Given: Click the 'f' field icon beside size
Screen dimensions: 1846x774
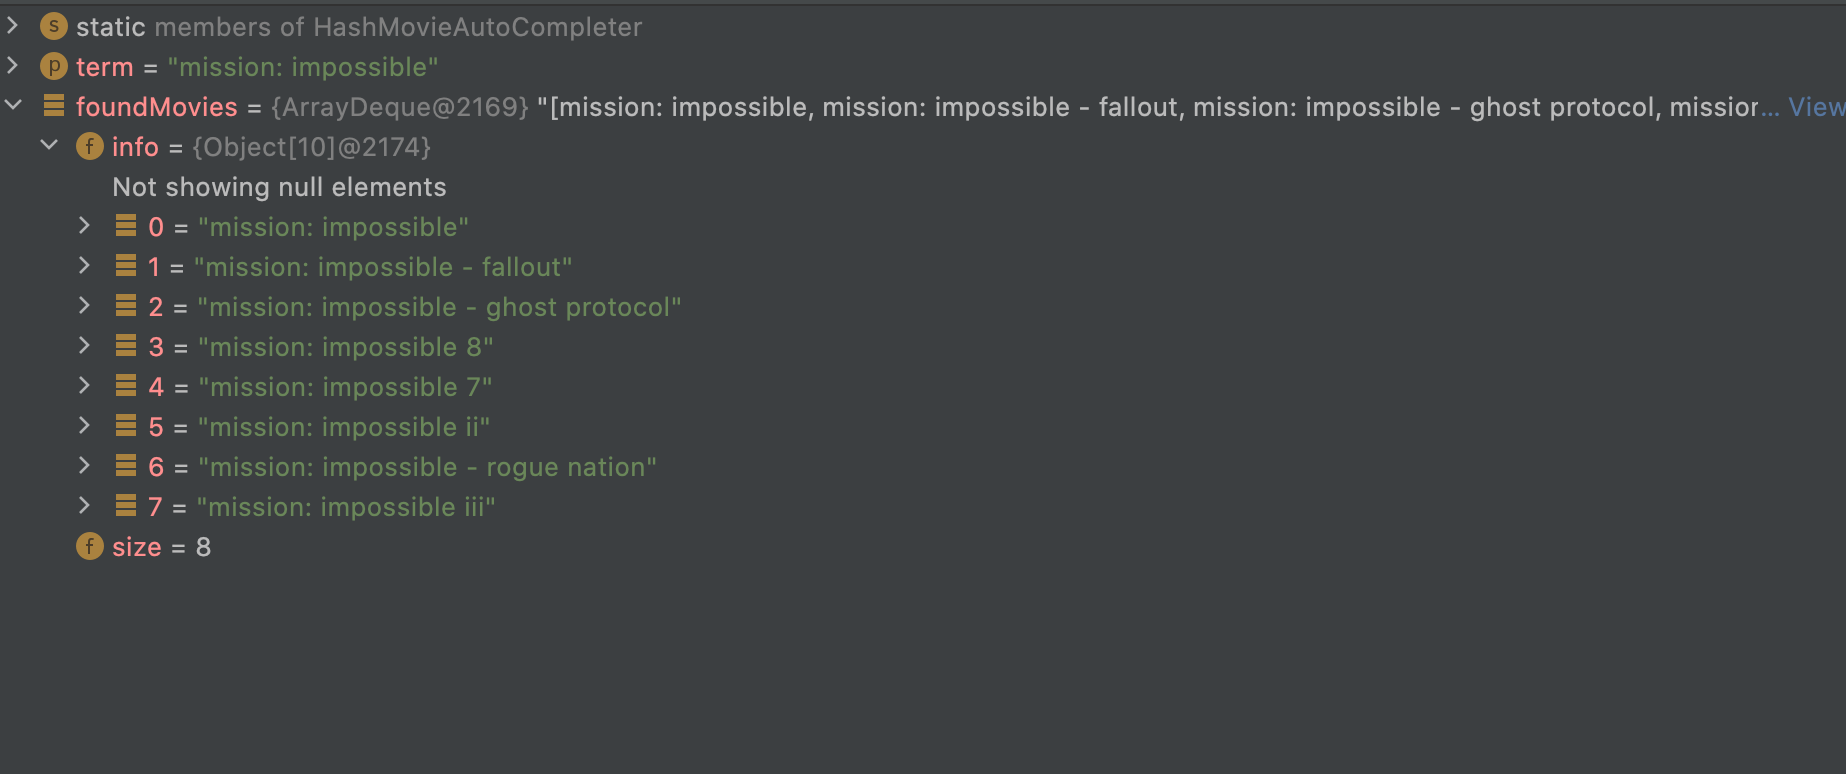Looking at the screenshot, I should click(90, 546).
